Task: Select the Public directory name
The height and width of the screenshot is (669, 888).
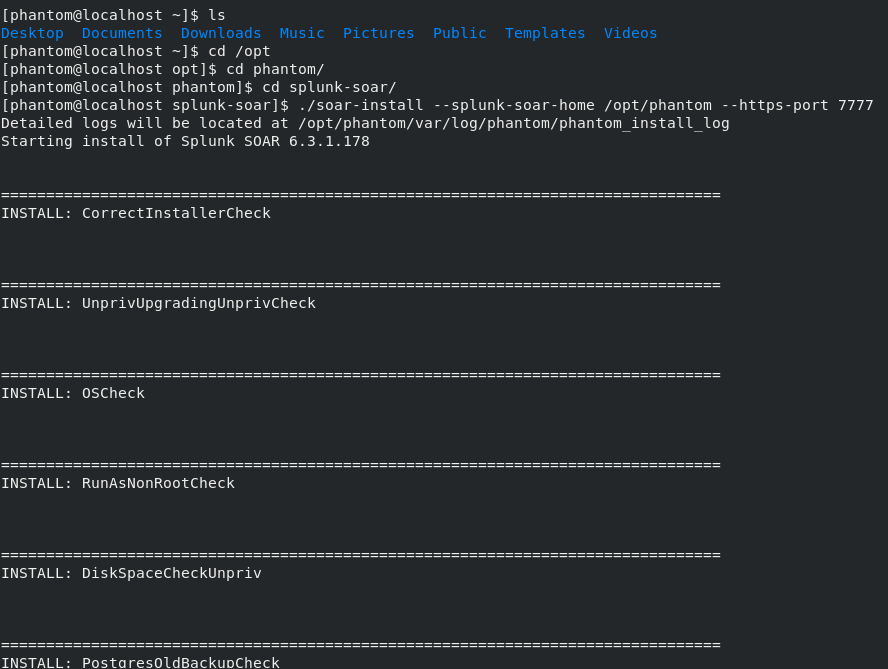Action: click(459, 33)
